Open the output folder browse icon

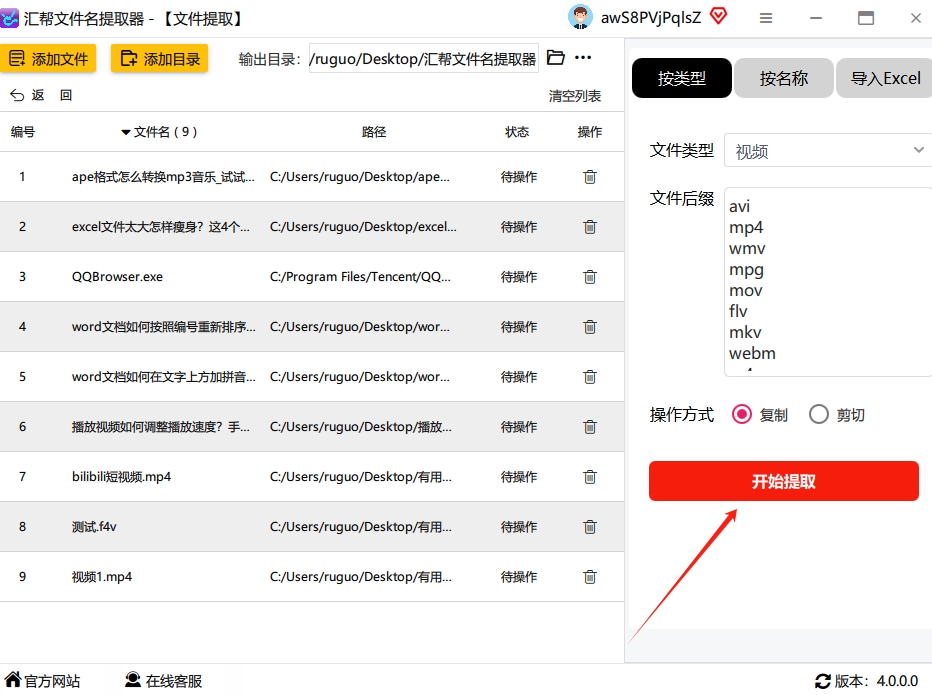pyautogui.click(x=555, y=58)
